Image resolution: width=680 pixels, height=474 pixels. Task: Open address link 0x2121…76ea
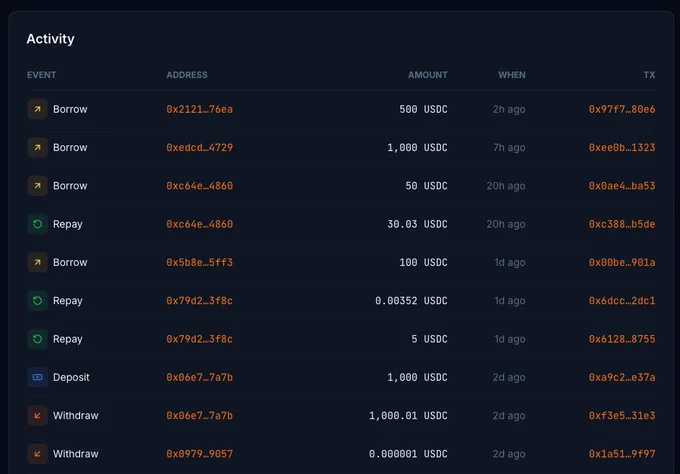[x=199, y=109]
